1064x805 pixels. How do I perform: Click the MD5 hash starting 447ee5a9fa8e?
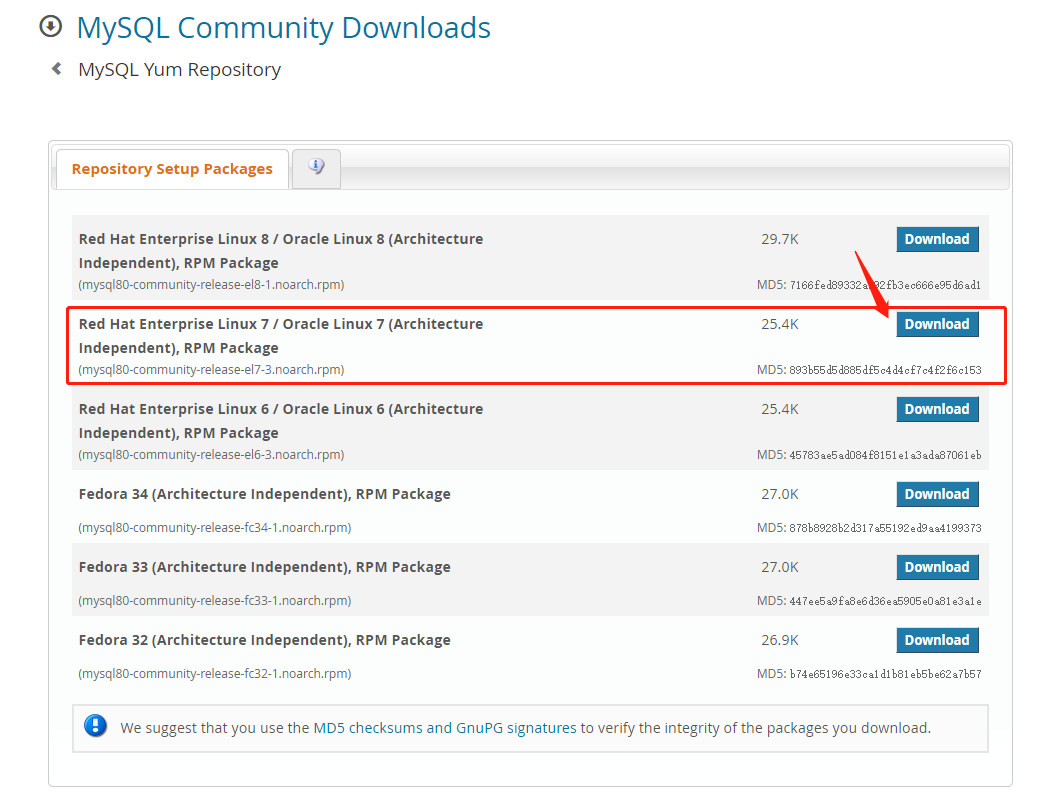(x=885, y=601)
